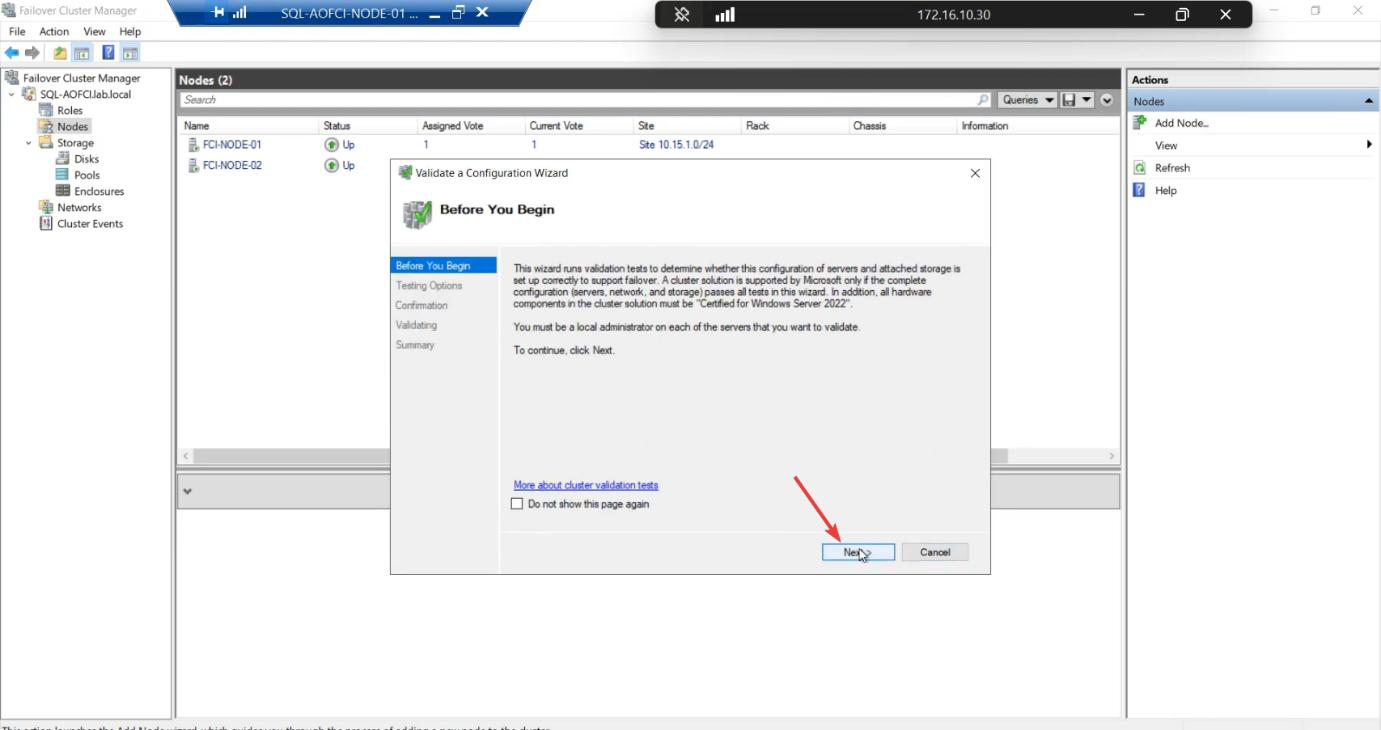Click the pin icon in SQL-AOFCI-NODE-01 connection bar
This screenshot has height=730, width=1381.
point(218,13)
